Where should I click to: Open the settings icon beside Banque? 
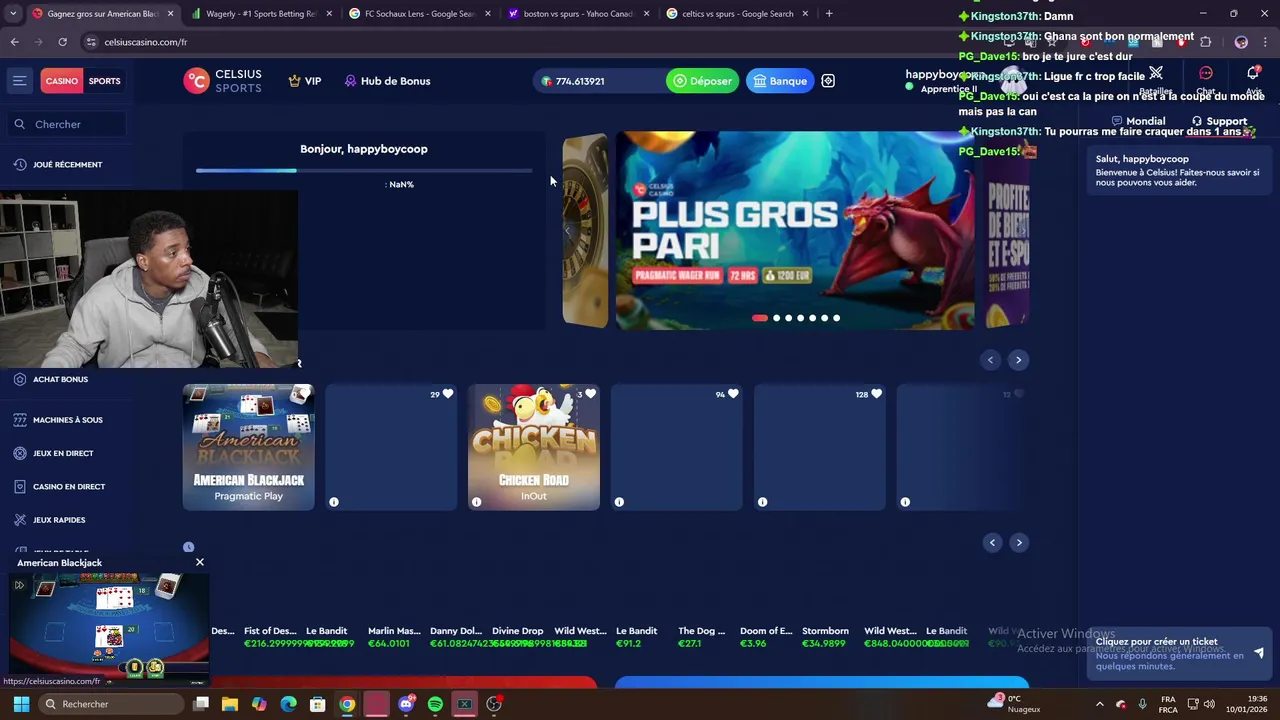click(x=828, y=81)
